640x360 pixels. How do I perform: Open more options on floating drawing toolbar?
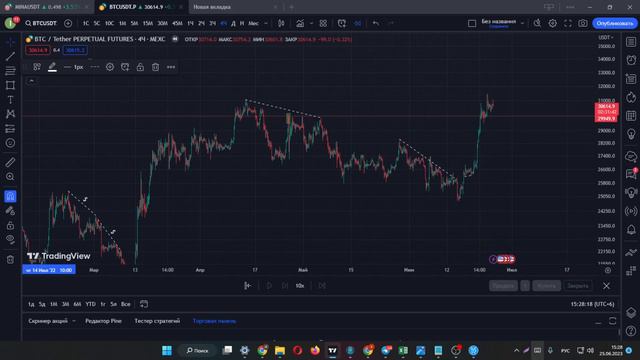click(x=171, y=67)
